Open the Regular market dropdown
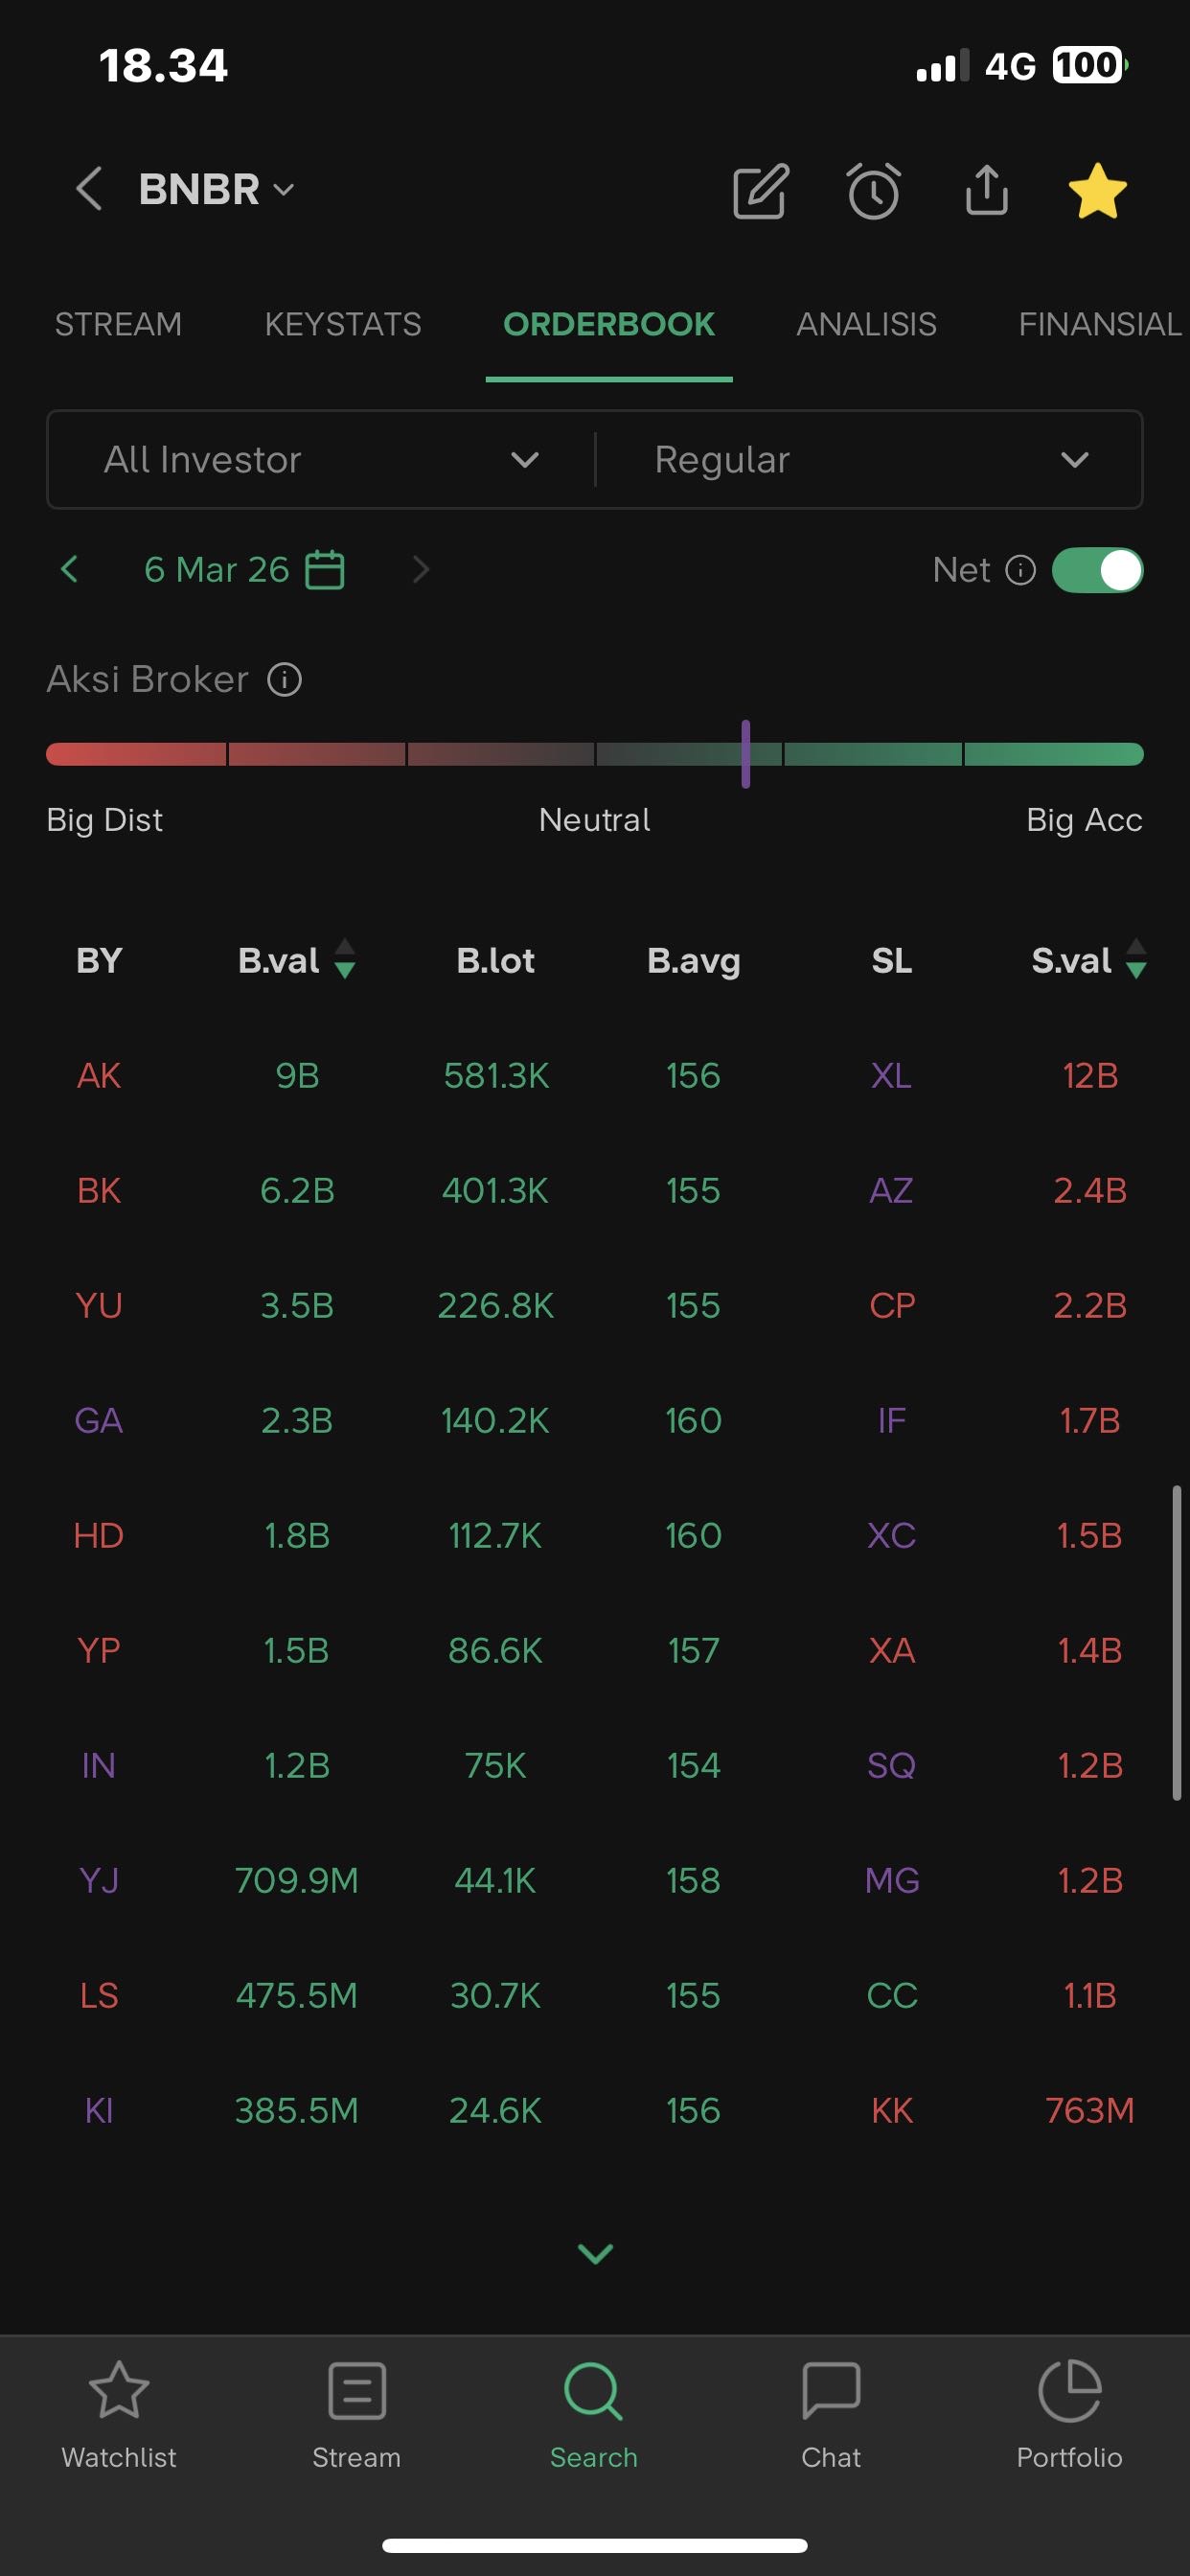The width and height of the screenshot is (1190, 2576). 870,460
